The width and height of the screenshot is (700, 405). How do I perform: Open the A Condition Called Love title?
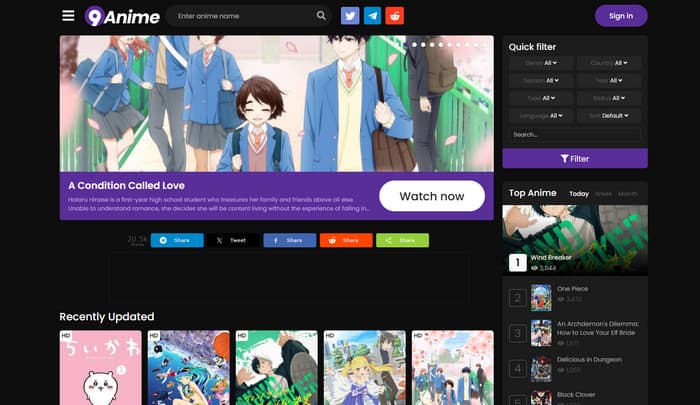point(126,185)
